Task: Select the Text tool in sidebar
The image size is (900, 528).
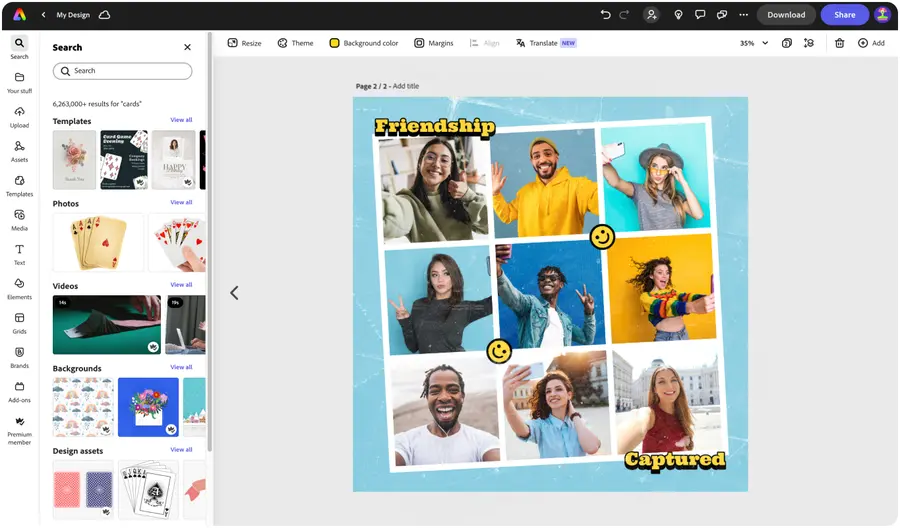Action: (x=19, y=253)
